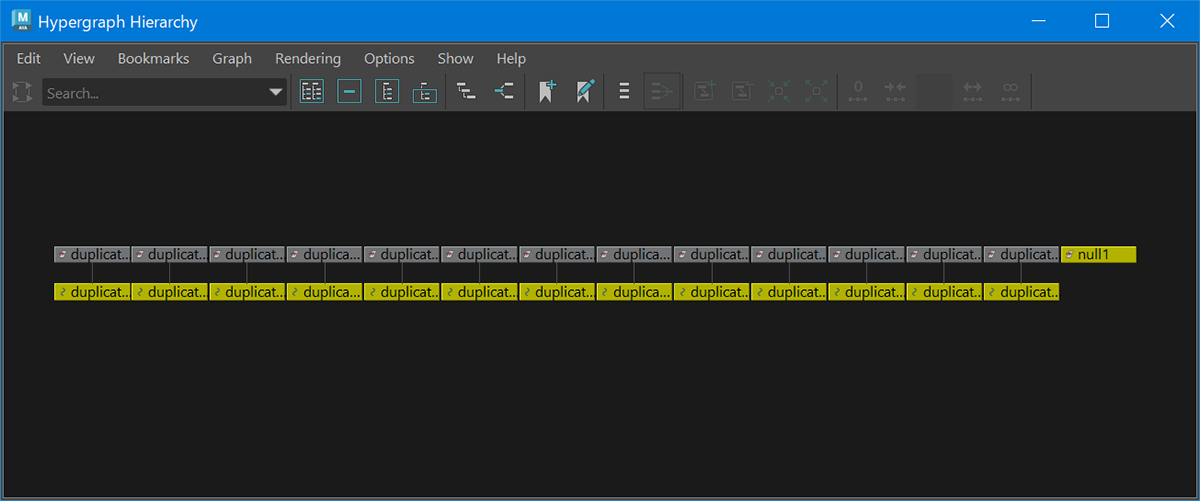Click the Frame Branch icon
This screenshot has width=1200, height=501.
coord(425,92)
